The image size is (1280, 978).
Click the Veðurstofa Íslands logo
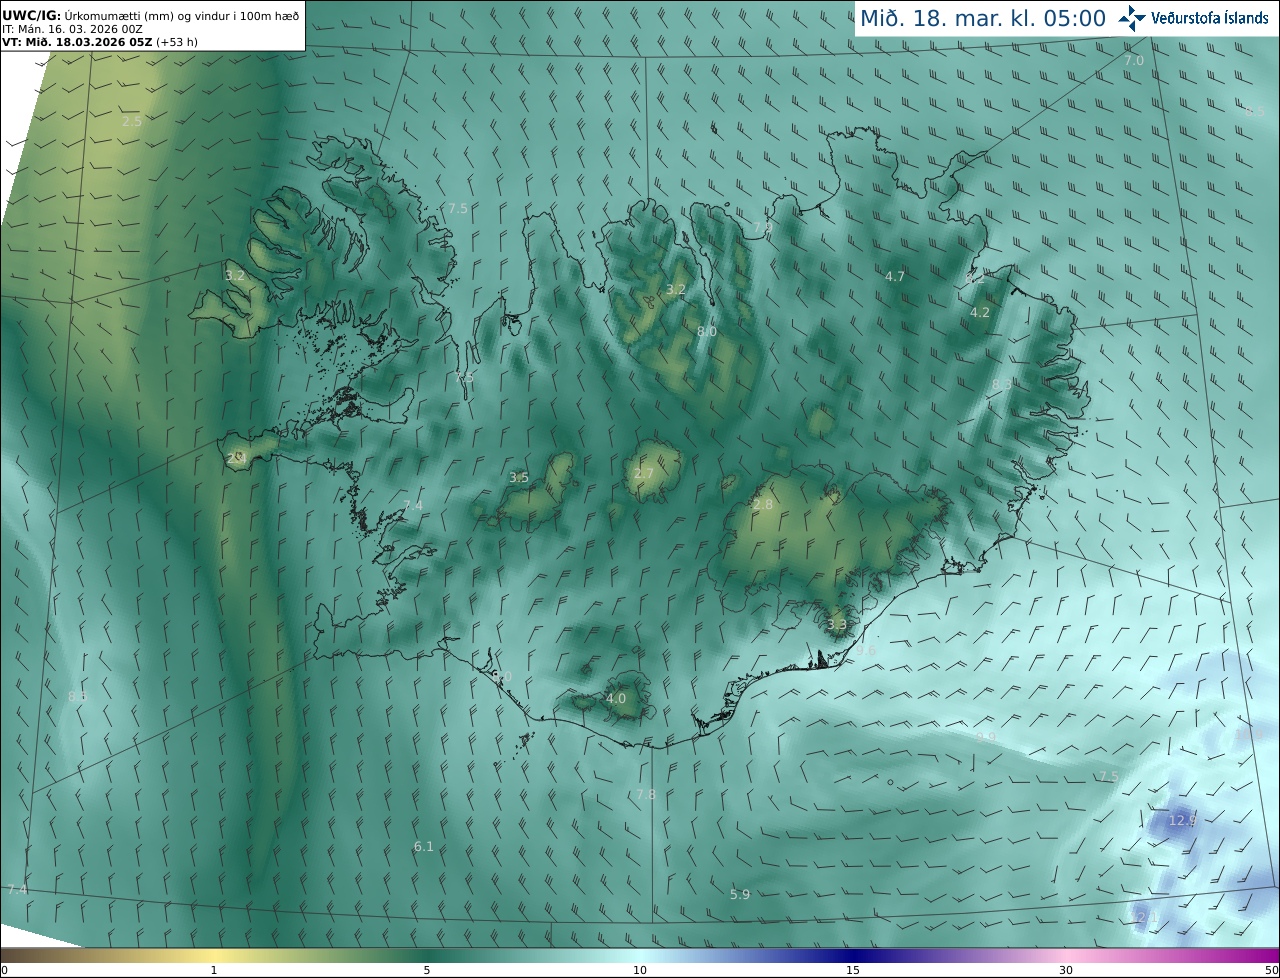pyautogui.click(x=1193, y=18)
